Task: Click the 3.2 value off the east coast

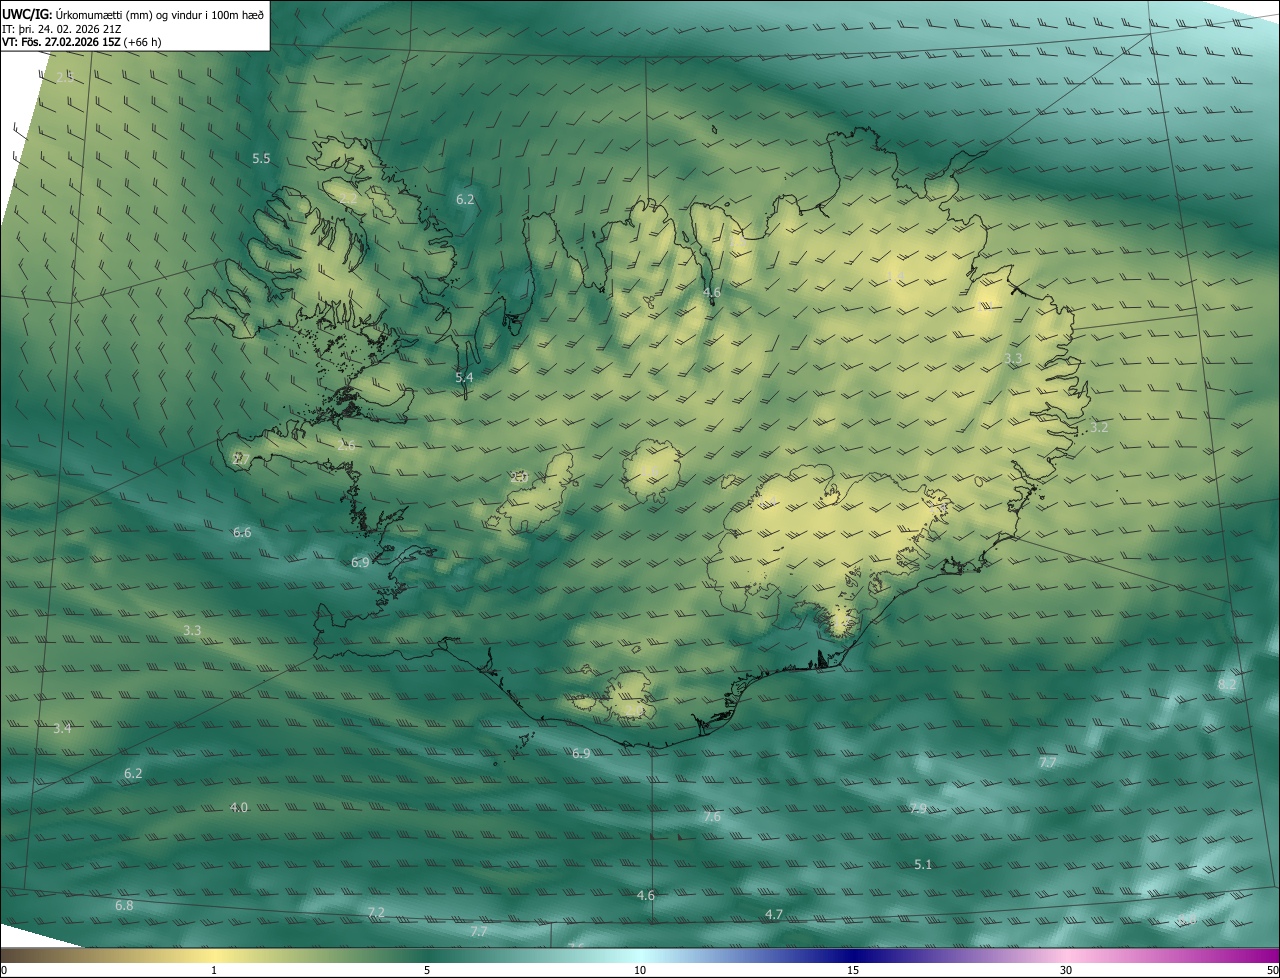Action: (1099, 427)
